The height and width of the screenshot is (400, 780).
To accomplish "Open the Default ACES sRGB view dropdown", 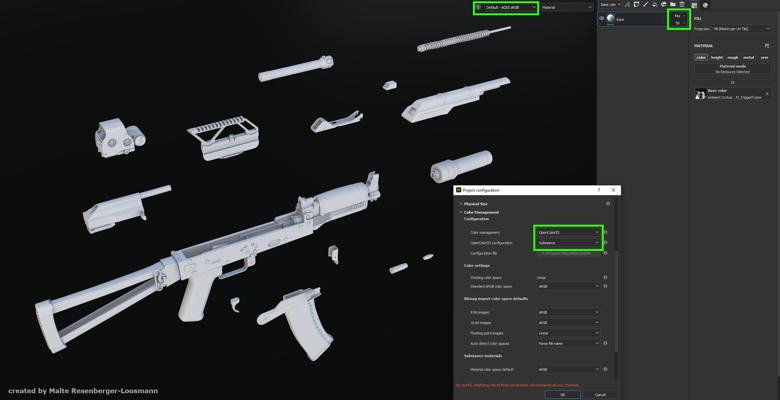I will tap(510, 7).
